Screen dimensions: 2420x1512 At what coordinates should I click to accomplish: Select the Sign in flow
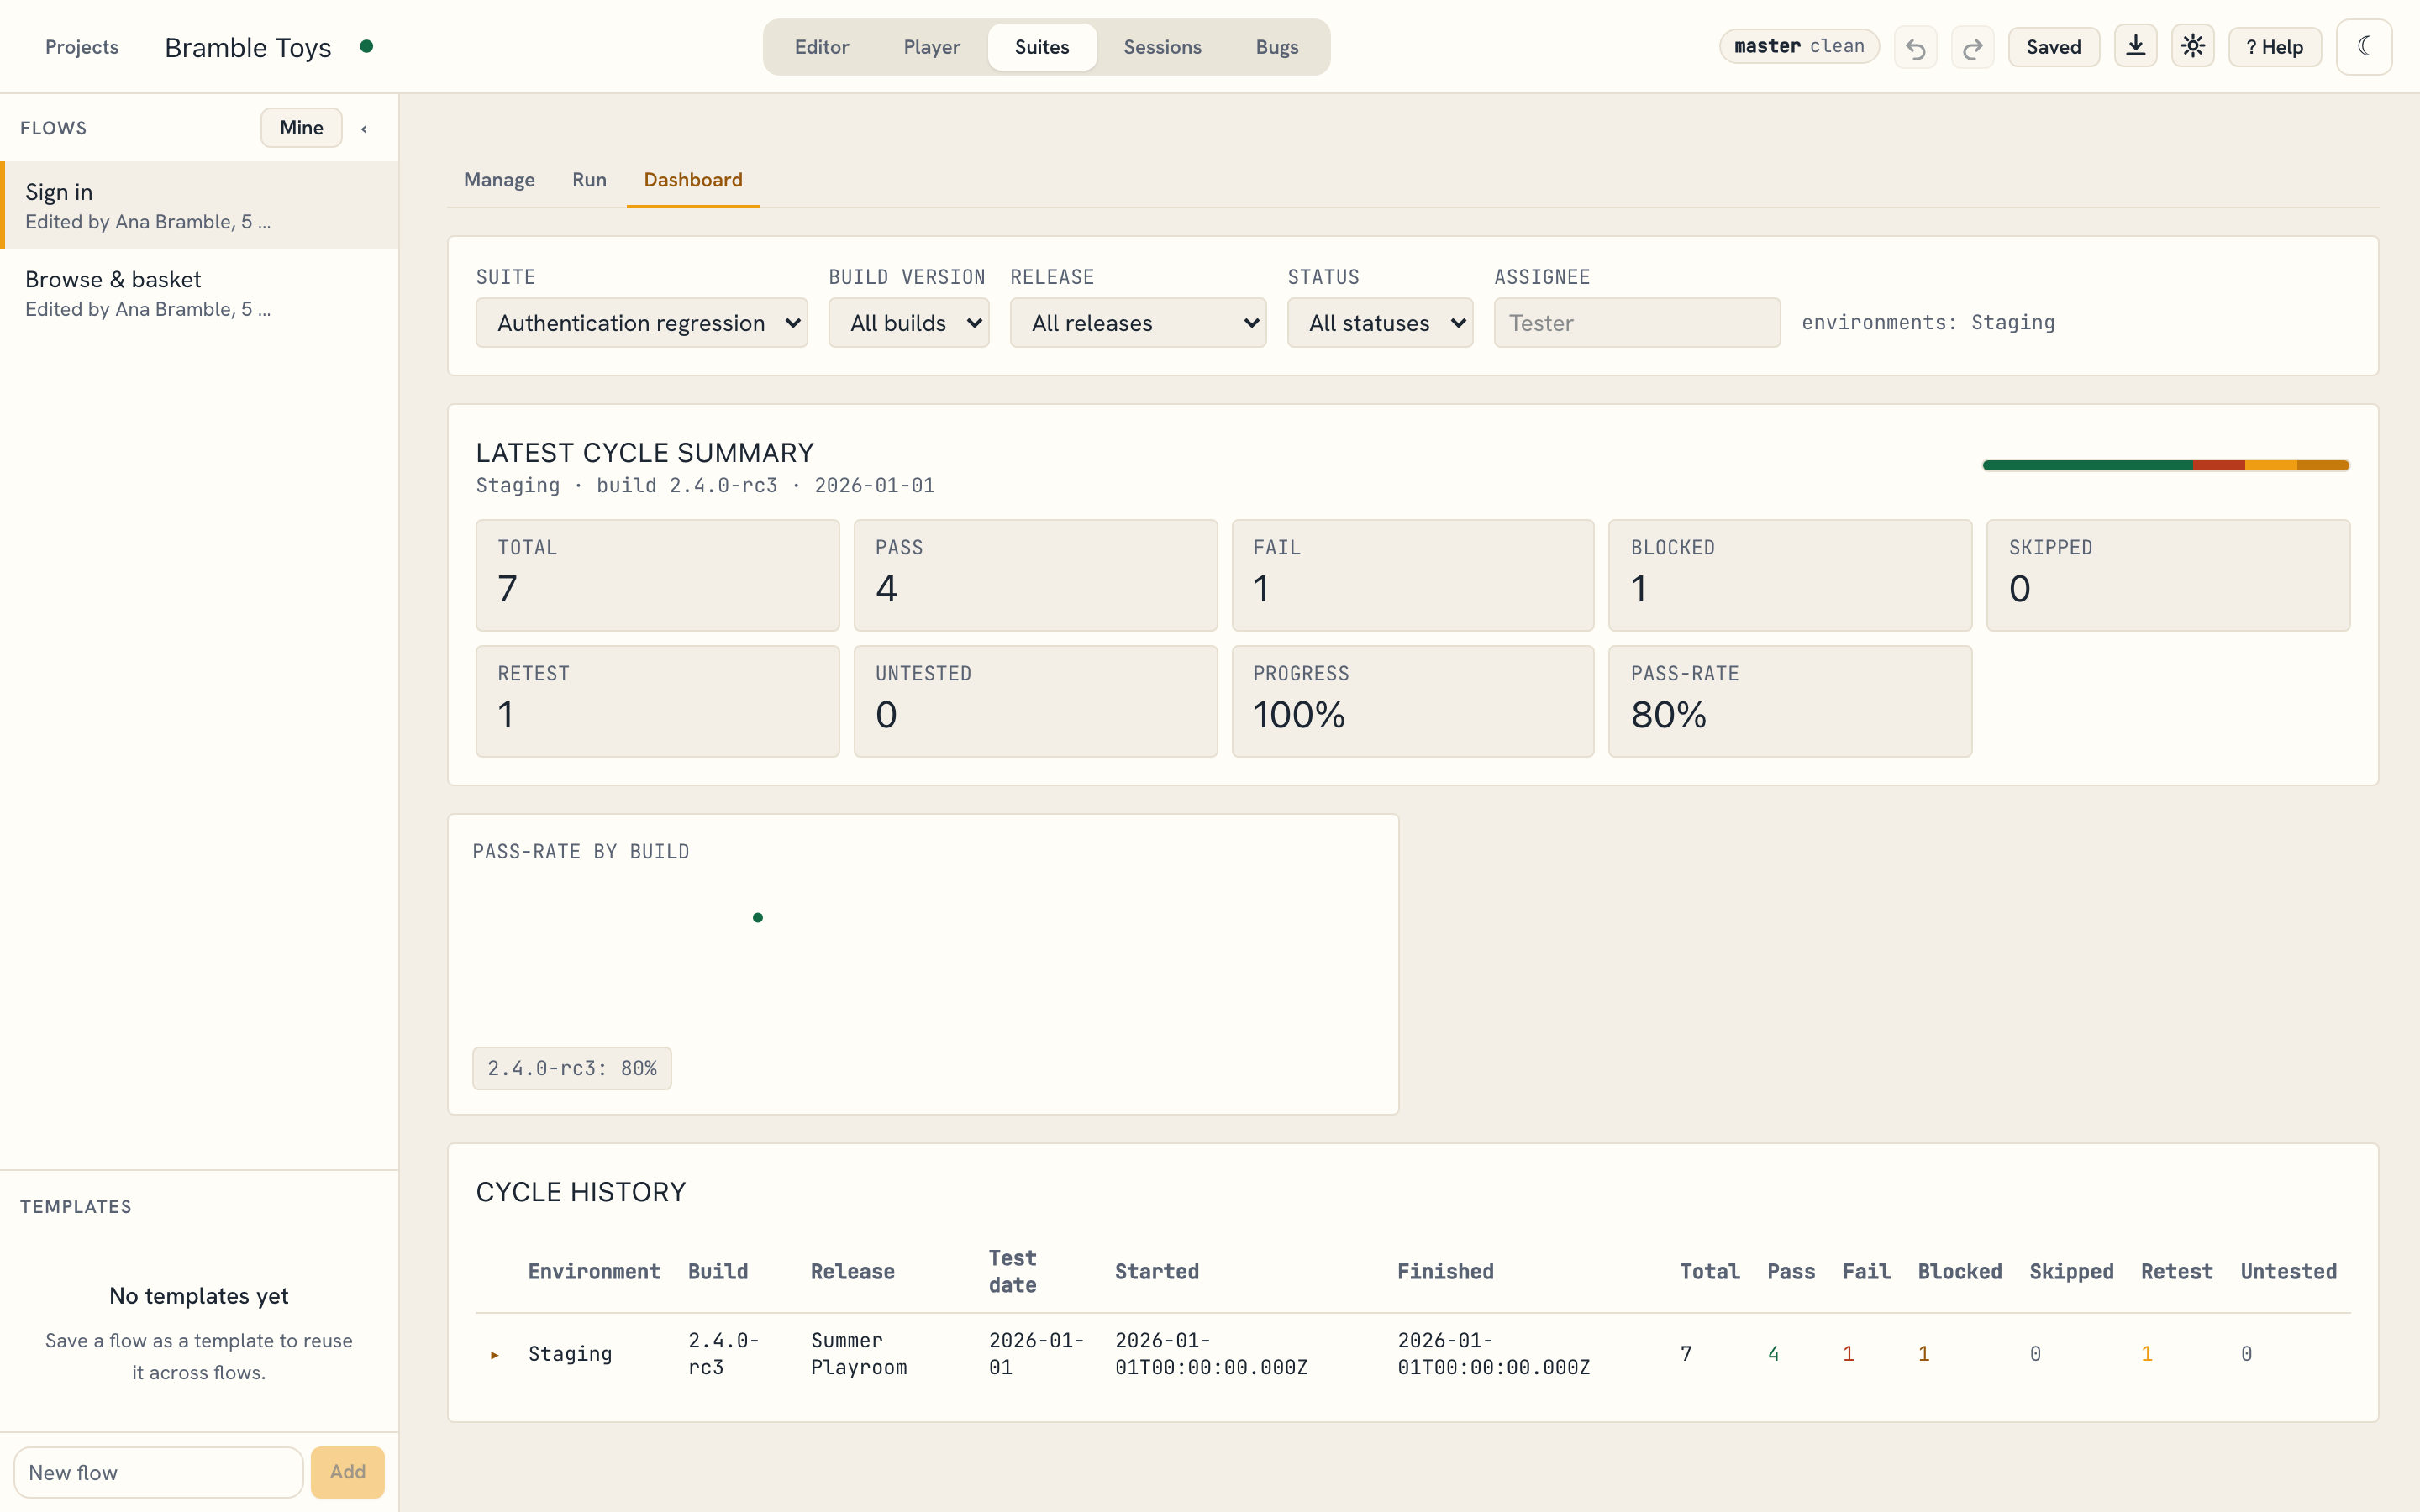tap(200, 205)
